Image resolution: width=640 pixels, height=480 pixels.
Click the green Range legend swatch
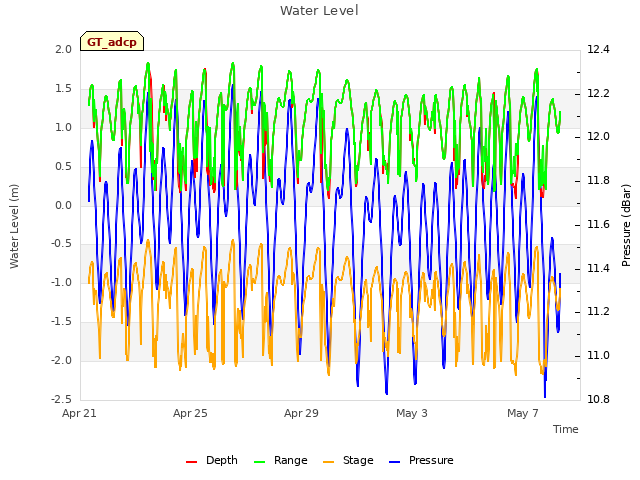(260, 462)
